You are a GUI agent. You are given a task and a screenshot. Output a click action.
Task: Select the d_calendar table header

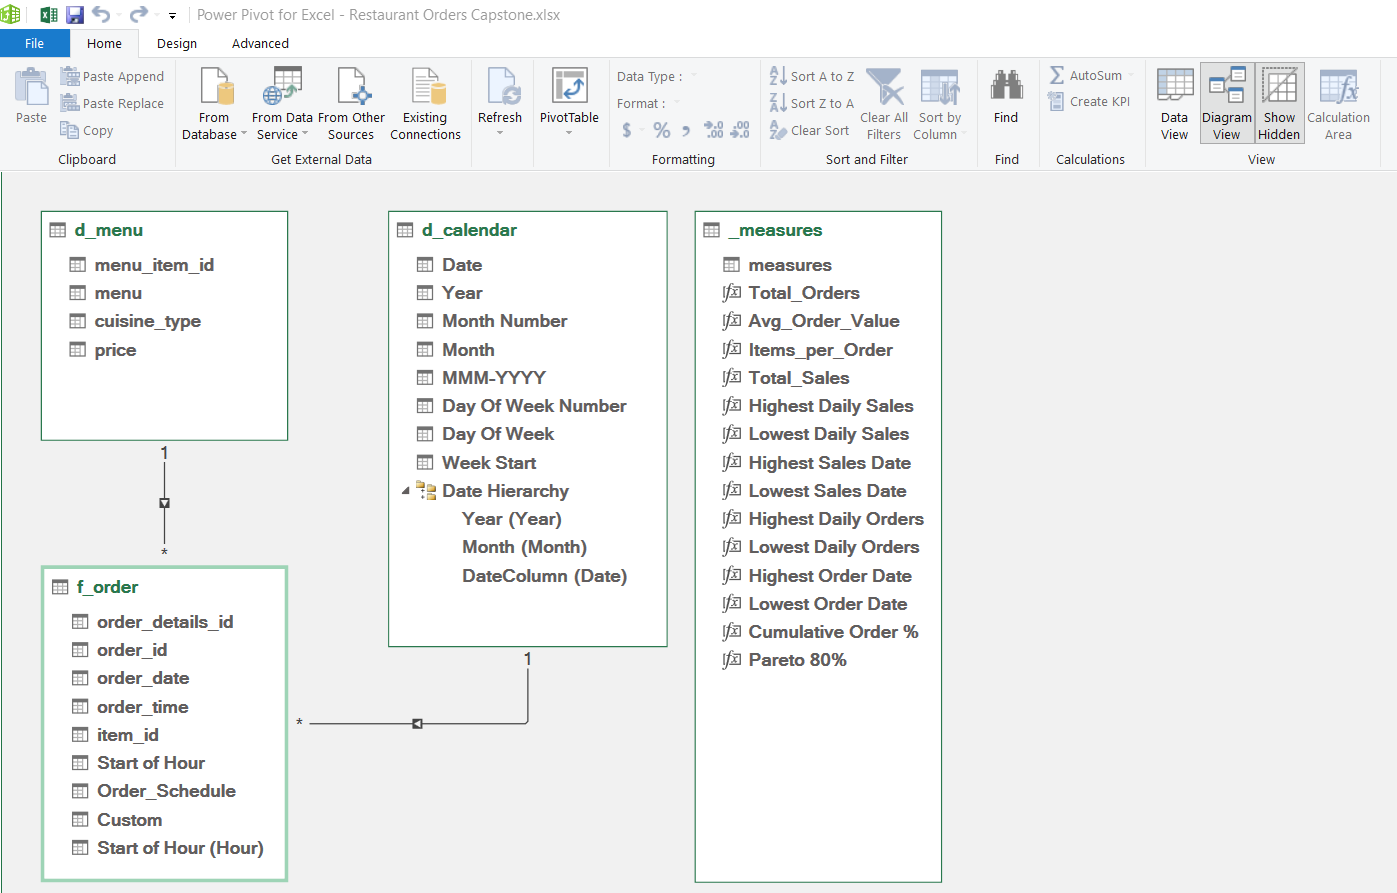(x=527, y=230)
